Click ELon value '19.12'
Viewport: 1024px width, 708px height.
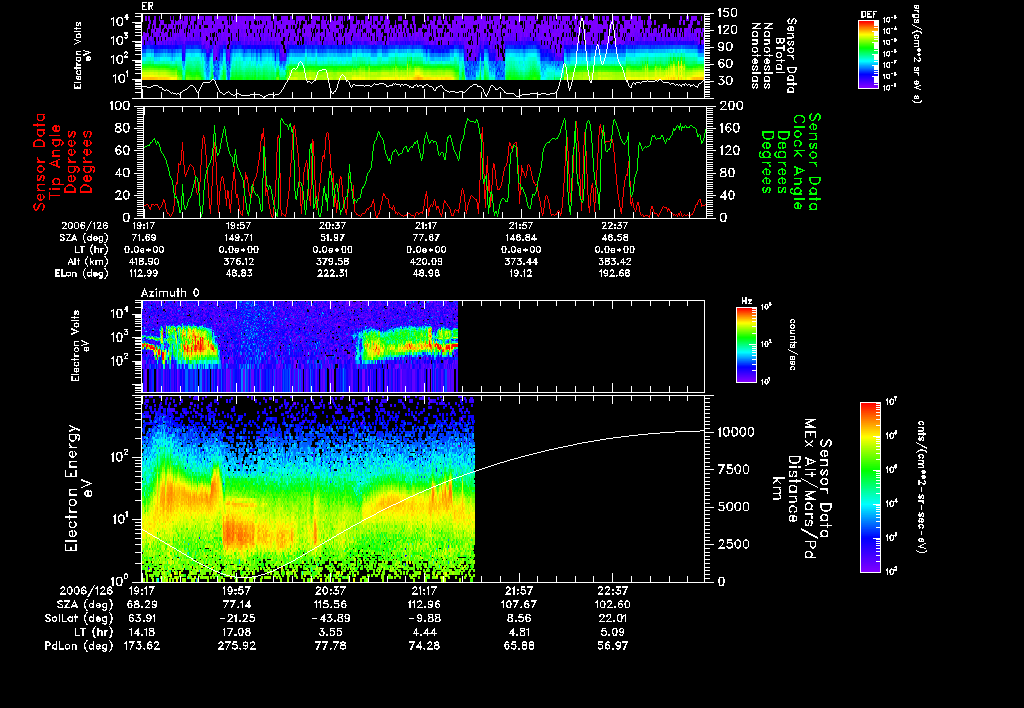(x=521, y=273)
